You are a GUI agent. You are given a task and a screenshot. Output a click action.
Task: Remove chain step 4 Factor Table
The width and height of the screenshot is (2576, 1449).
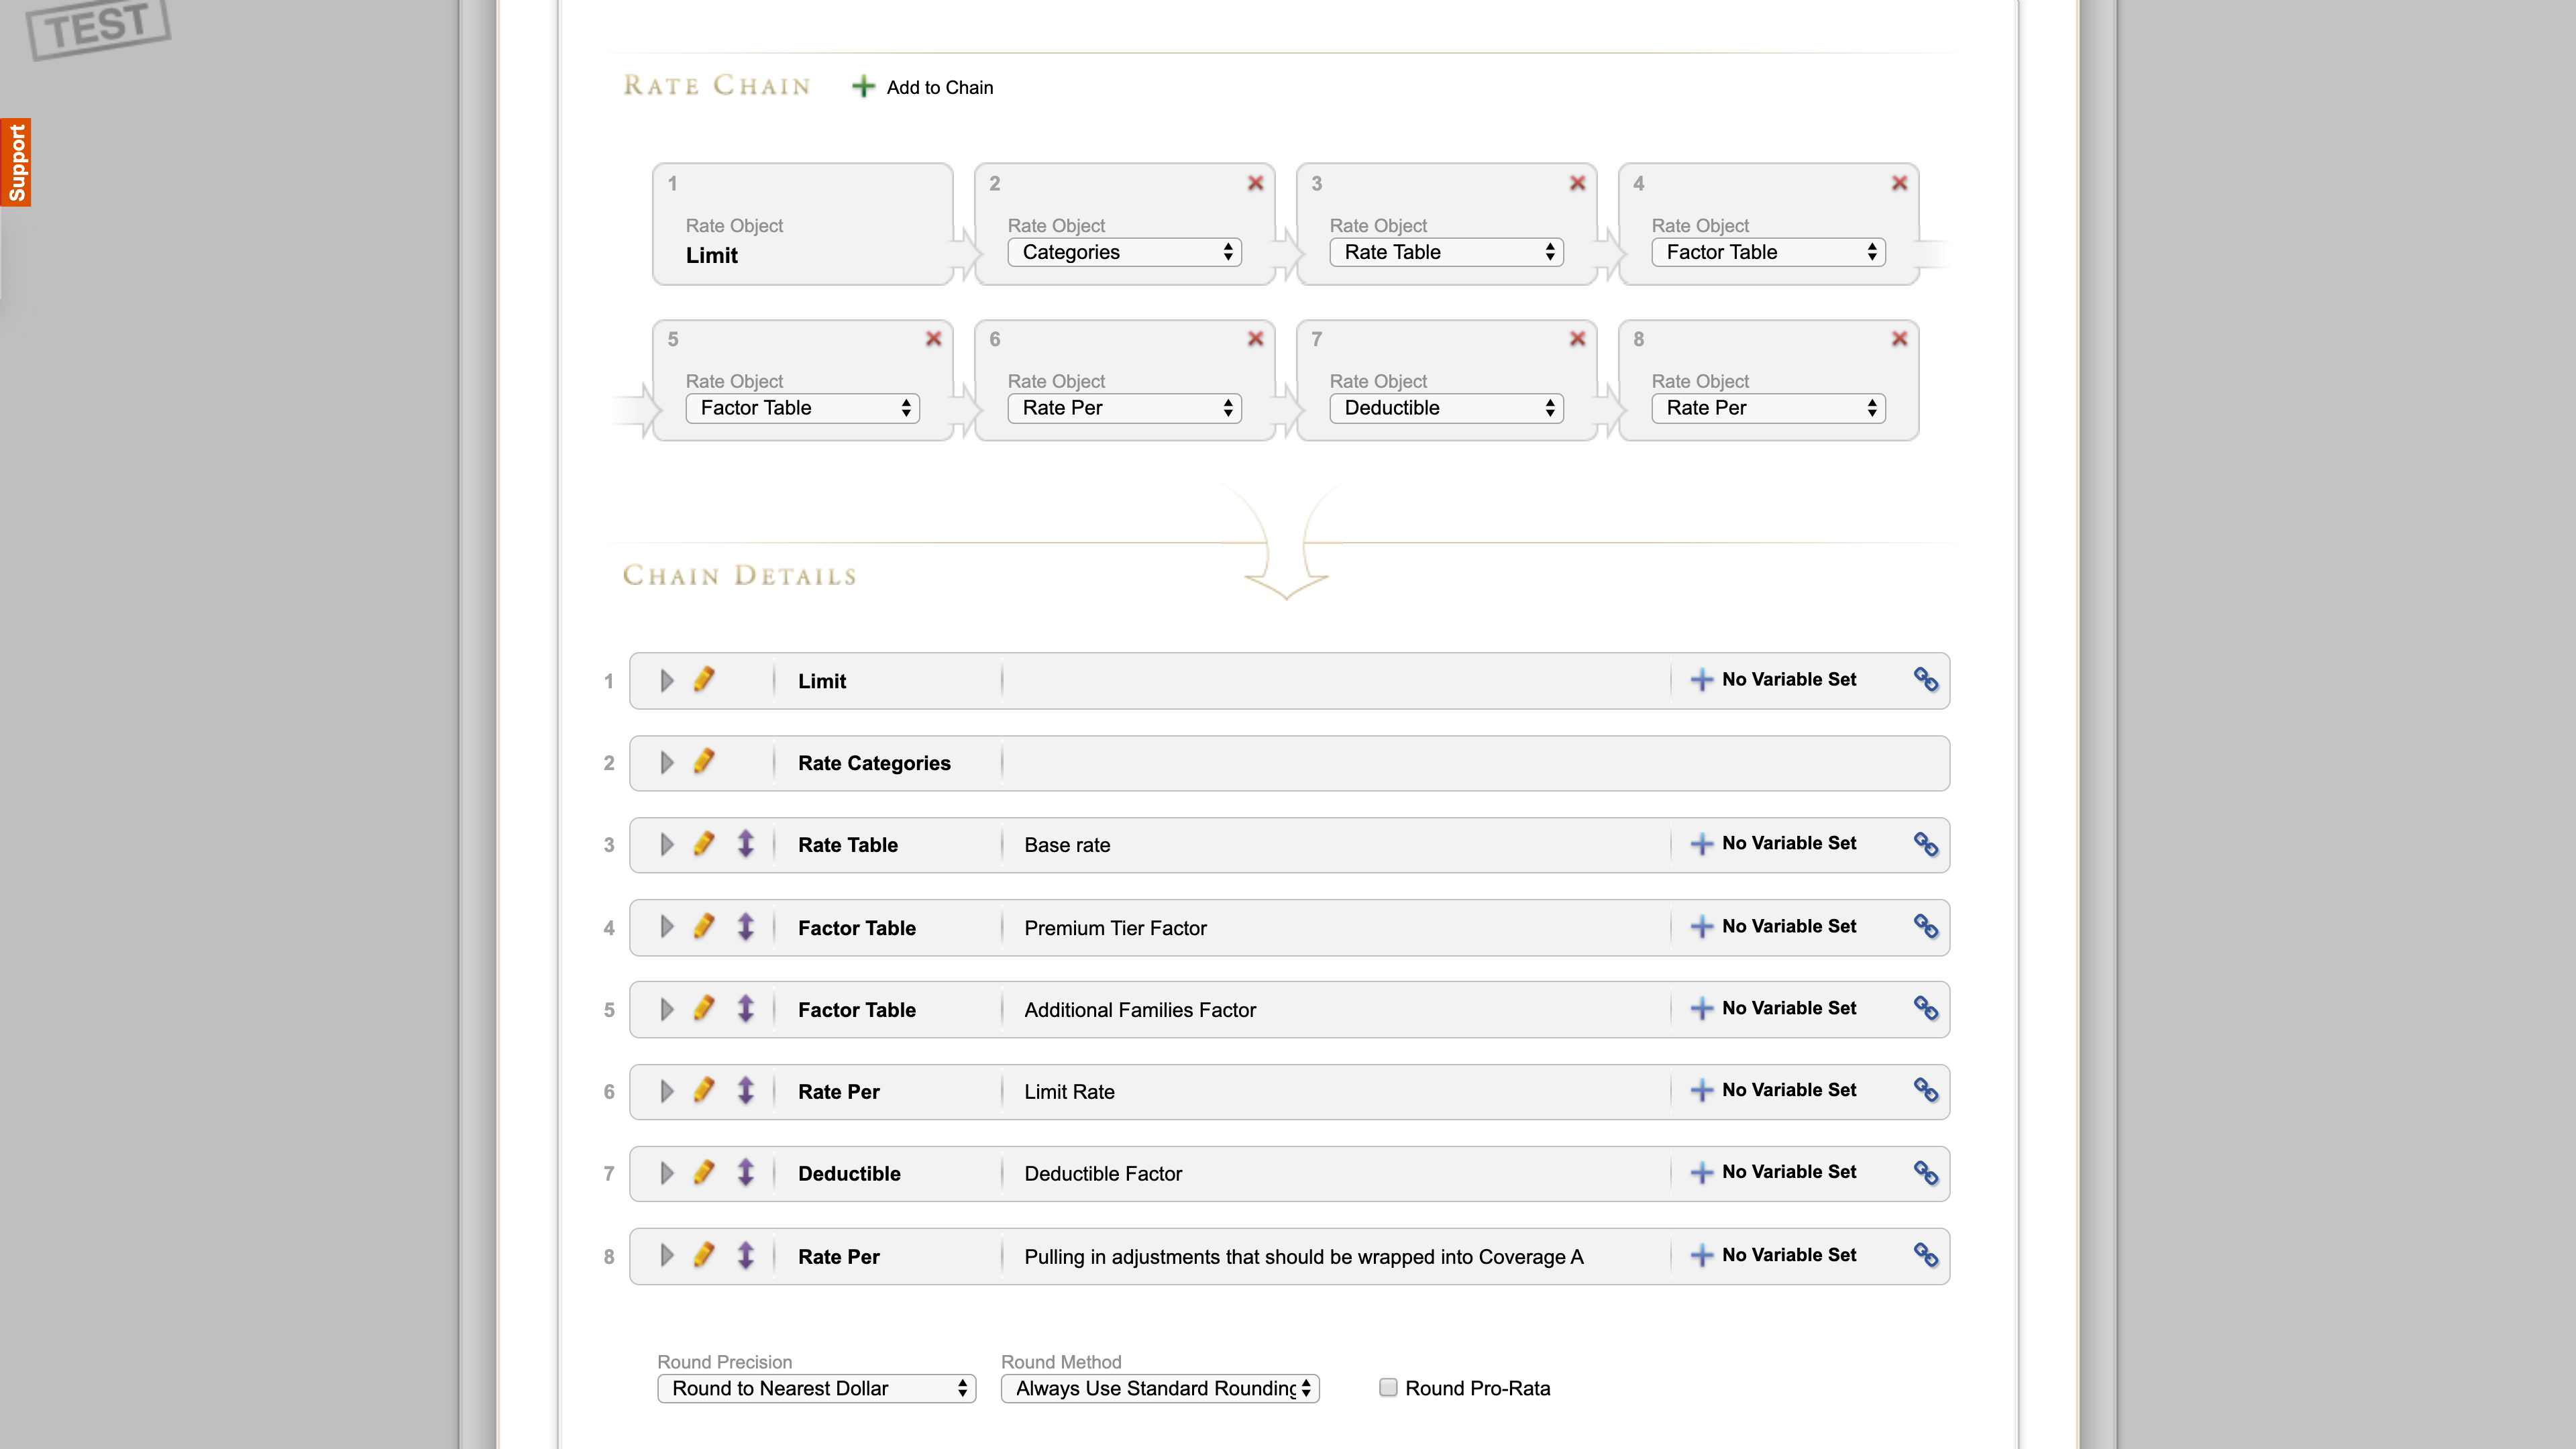coord(1899,183)
